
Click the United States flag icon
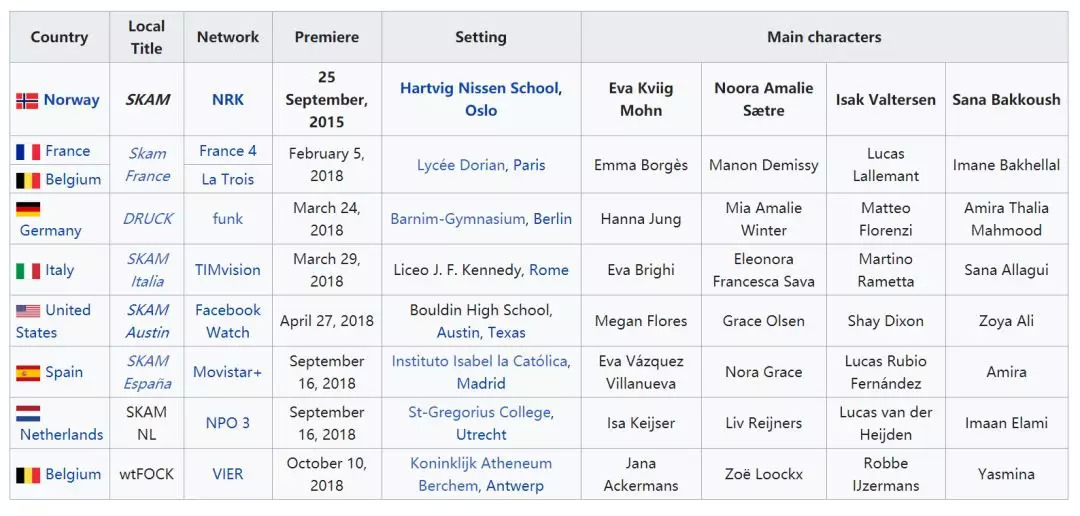(28, 311)
